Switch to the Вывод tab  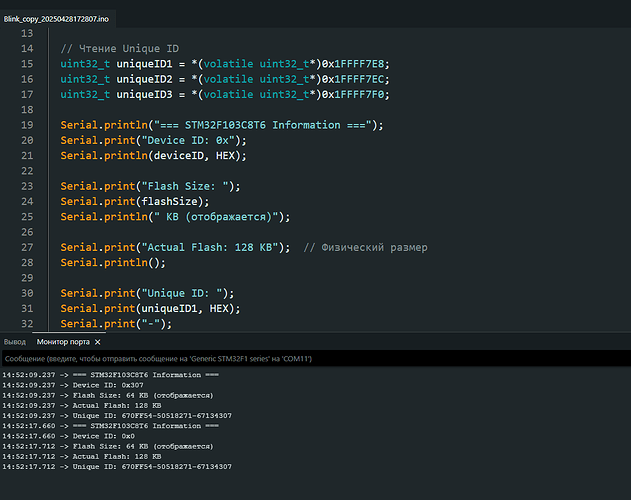(x=15, y=342)
